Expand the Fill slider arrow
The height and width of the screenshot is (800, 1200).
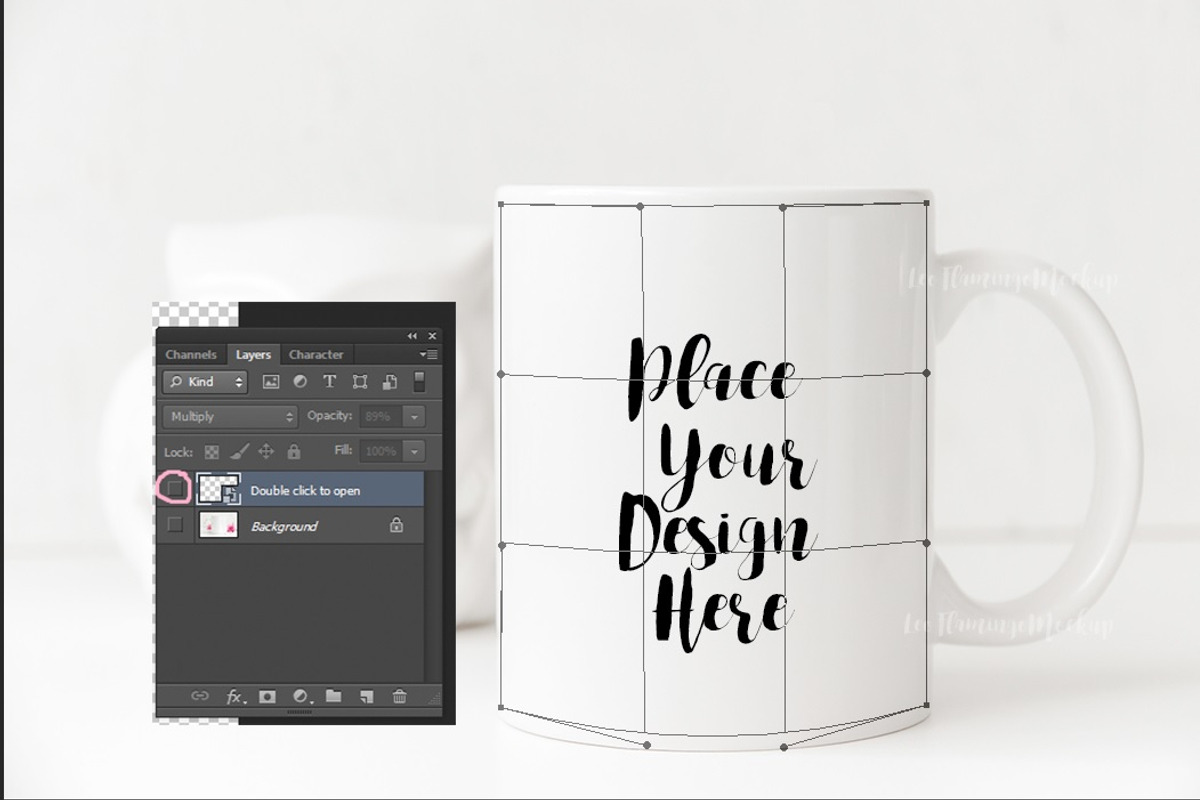coord(414,451)
